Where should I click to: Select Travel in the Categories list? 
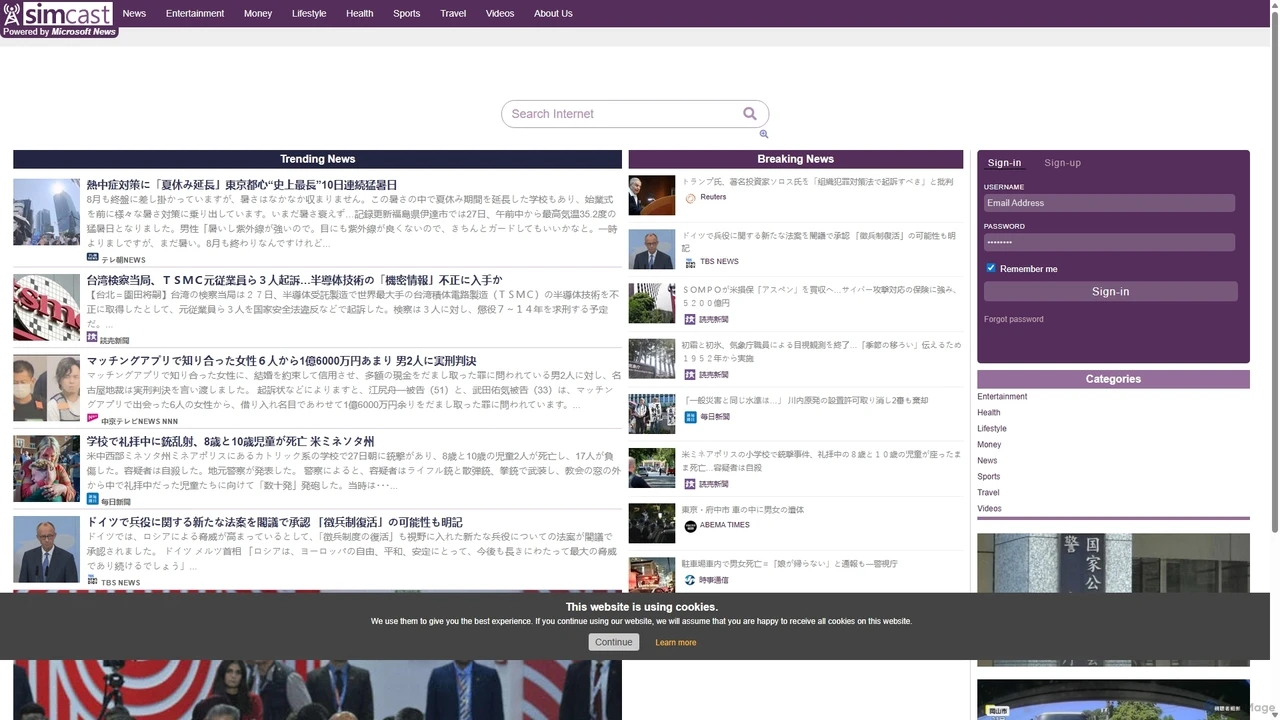pyautogui.click(x=988, y=493)
